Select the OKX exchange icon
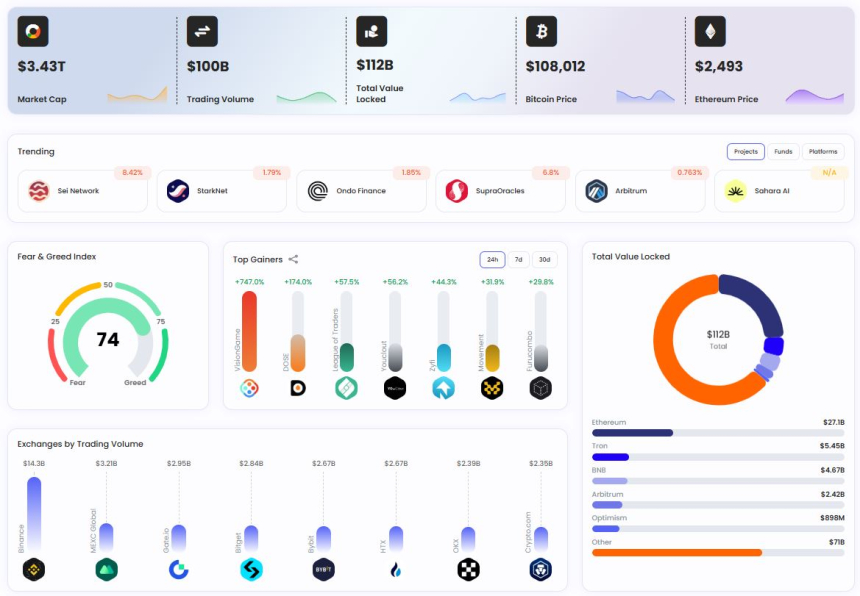The height and width of the screenshot is (596, 860). click(x=468, y=570)
